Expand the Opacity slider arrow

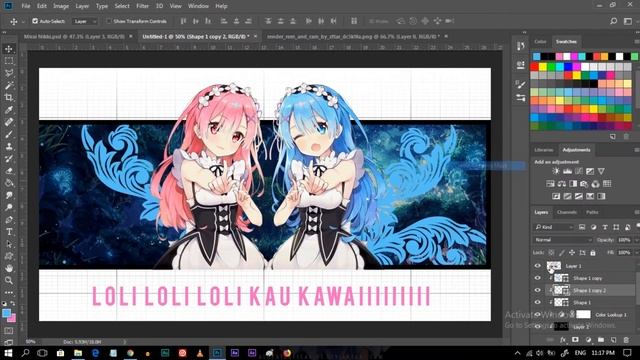tap(636, 240)
